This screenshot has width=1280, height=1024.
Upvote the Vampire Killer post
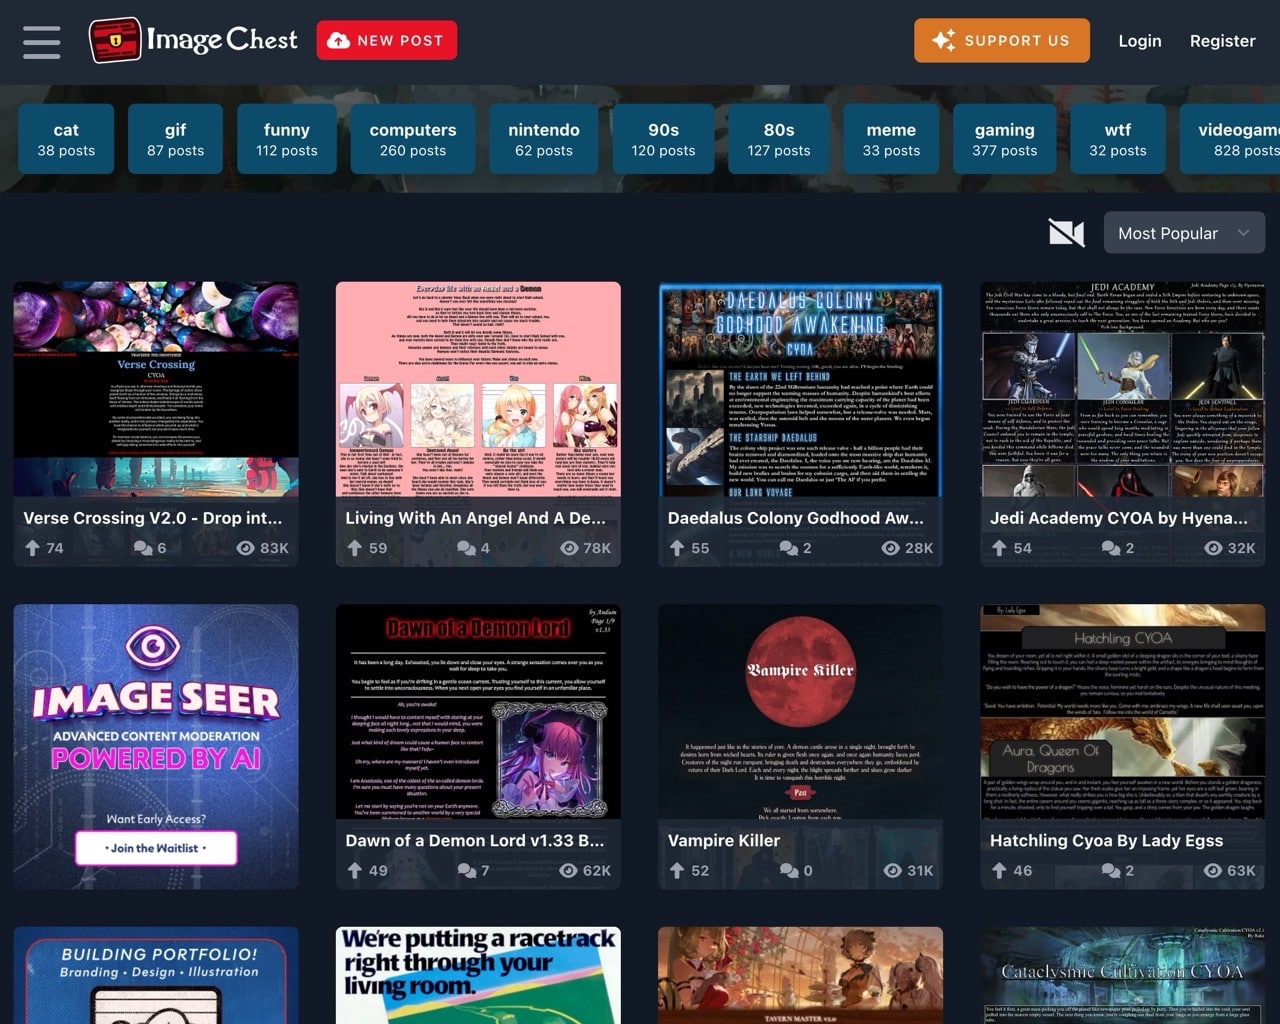(x=677, y=871)
